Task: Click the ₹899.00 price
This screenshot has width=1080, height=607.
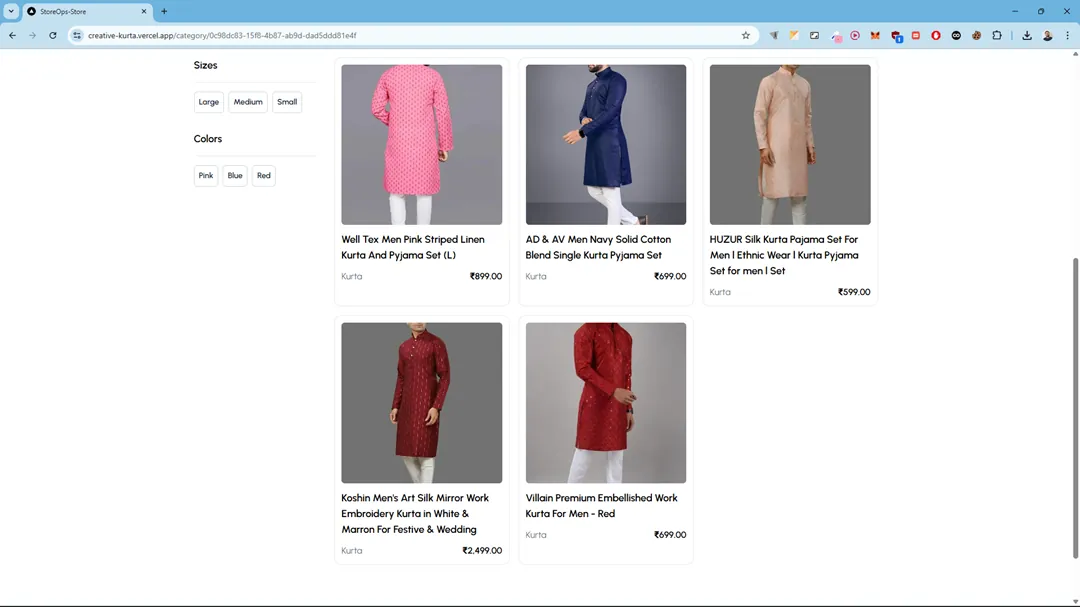Action: click(x=486, y=276)
